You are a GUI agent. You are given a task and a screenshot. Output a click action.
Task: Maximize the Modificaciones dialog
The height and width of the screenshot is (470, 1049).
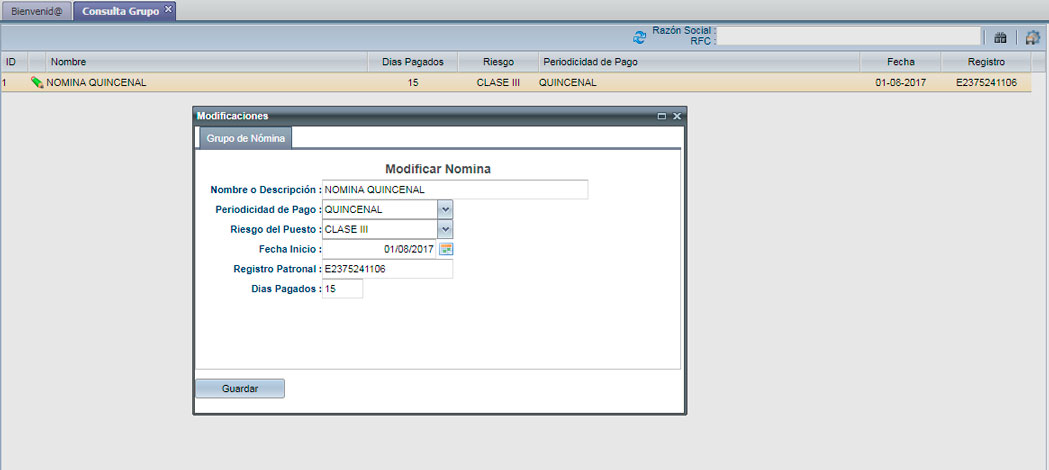(662, 116)
